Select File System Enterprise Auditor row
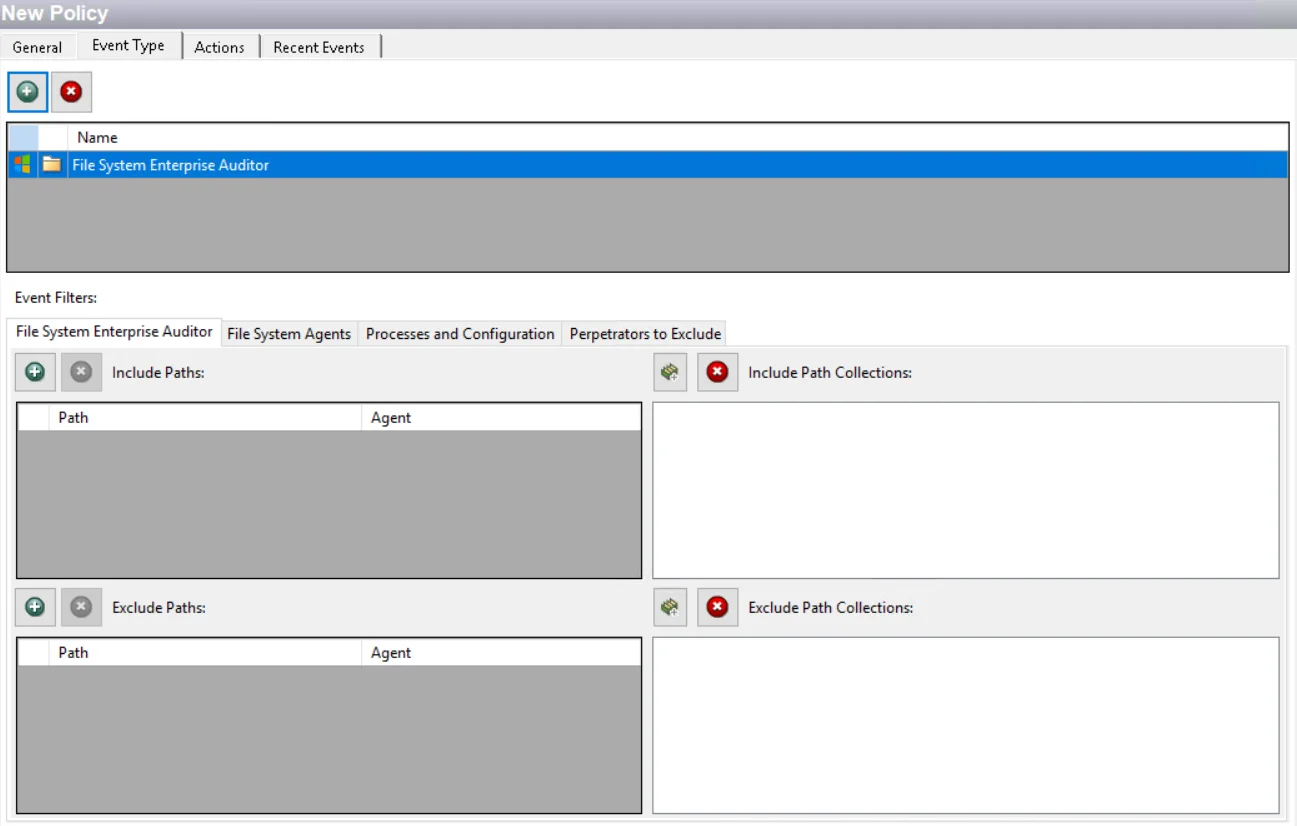The width and height of the screenshot is (1297, 826). point(647,165)
